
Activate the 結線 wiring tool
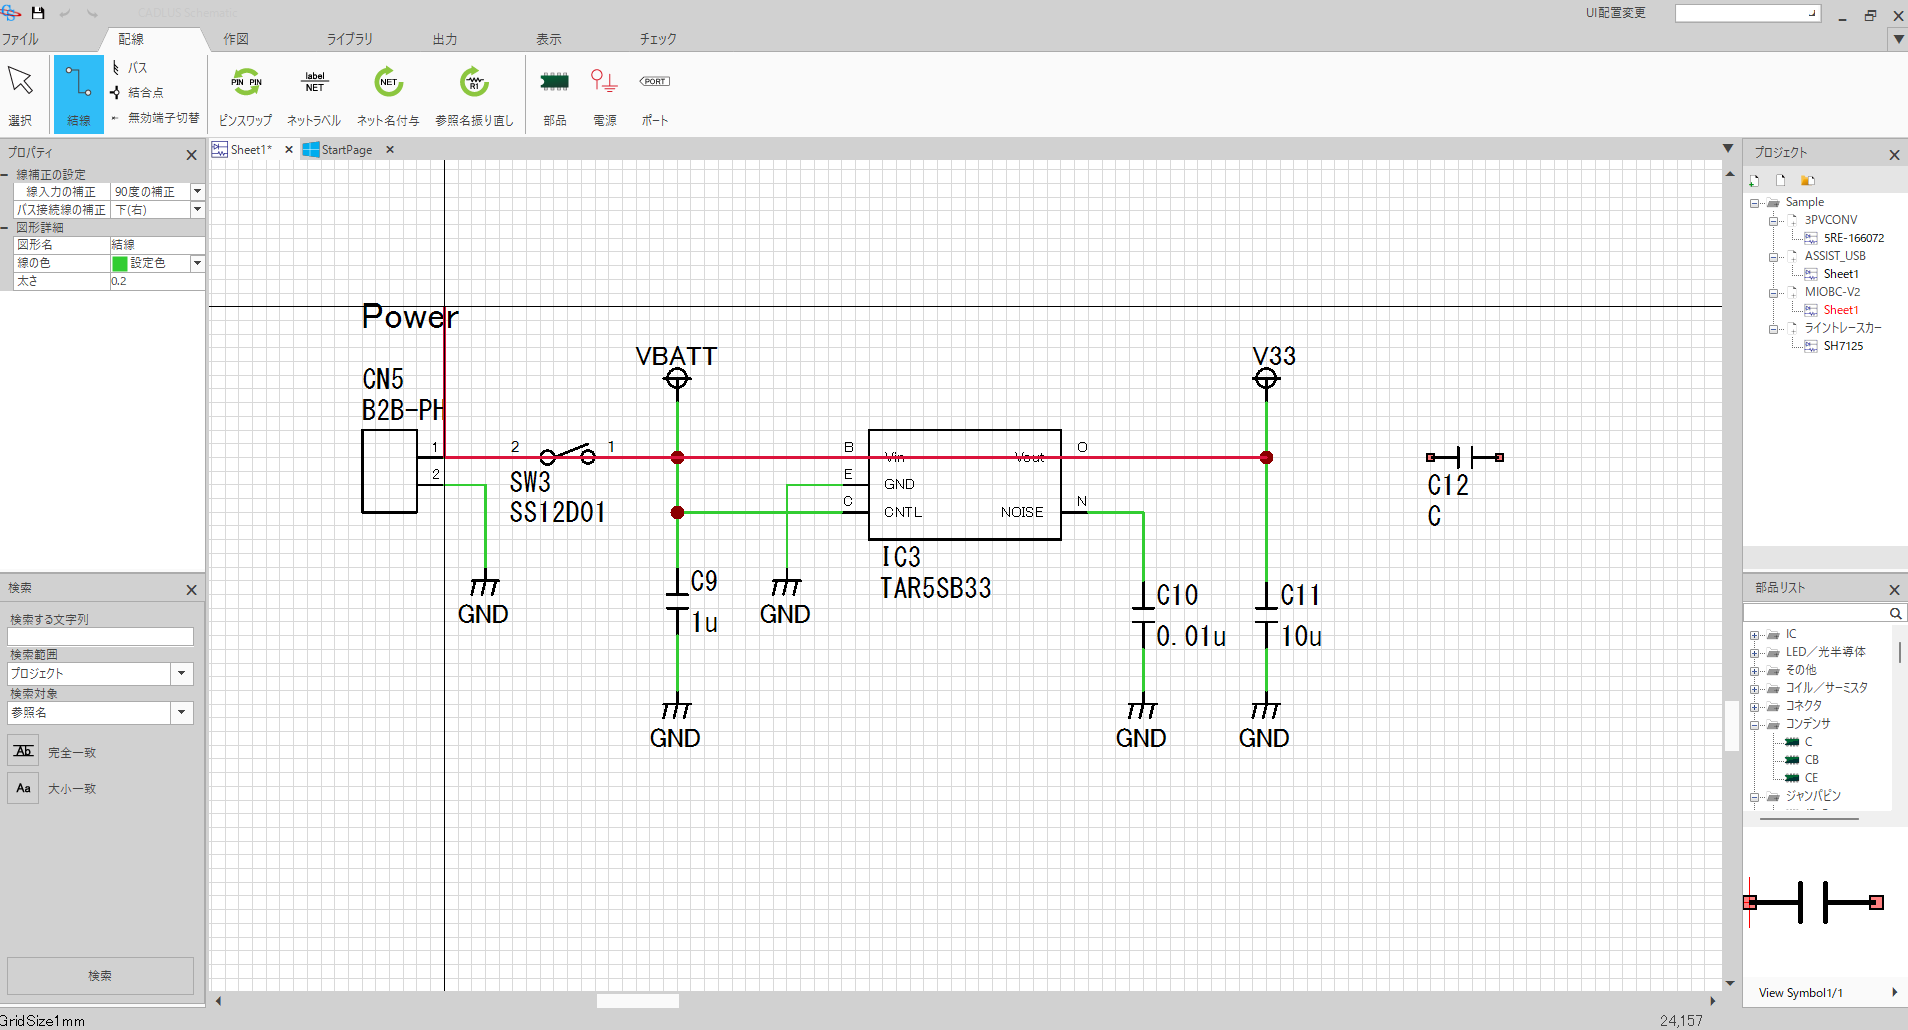[x=79, y=94]
